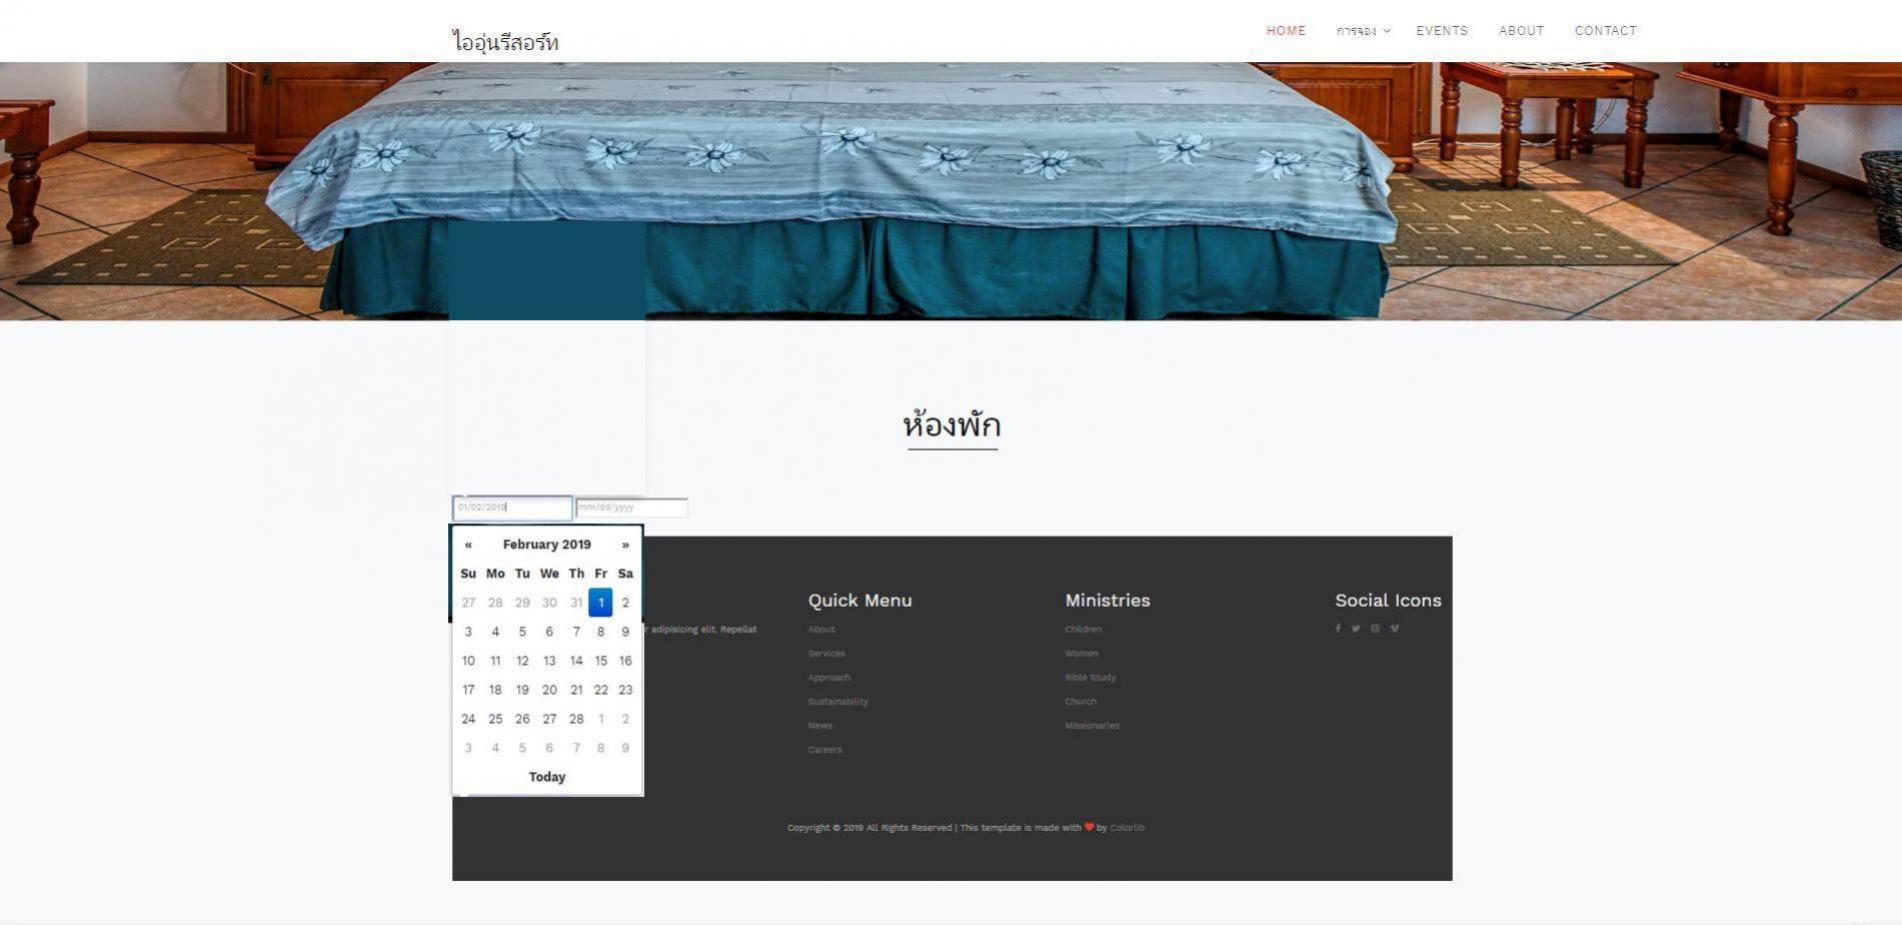Focus the 01/02/2019 check-in date field

tap(512, 508)
